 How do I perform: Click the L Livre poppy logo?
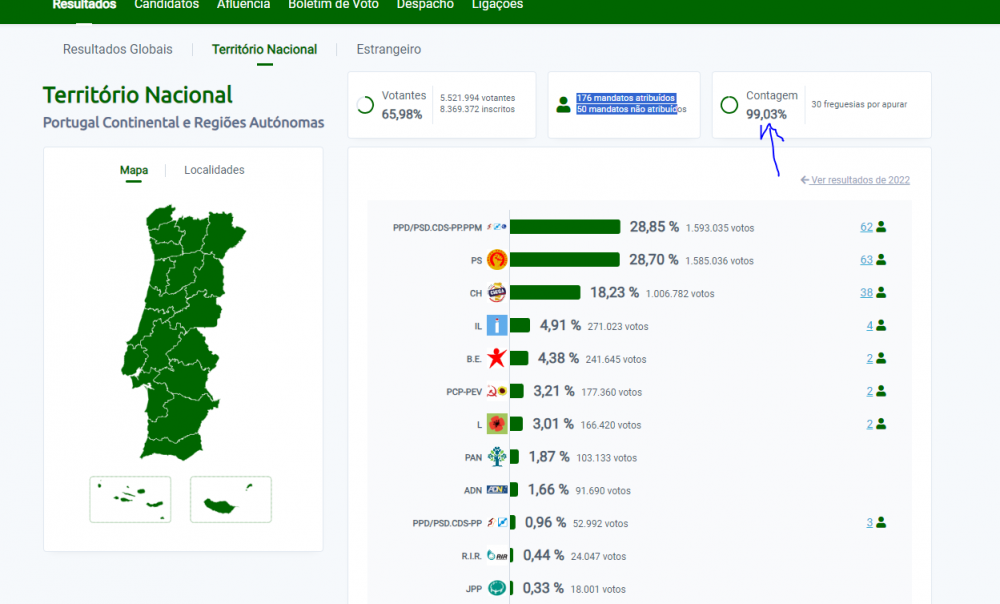click(497, 424)
